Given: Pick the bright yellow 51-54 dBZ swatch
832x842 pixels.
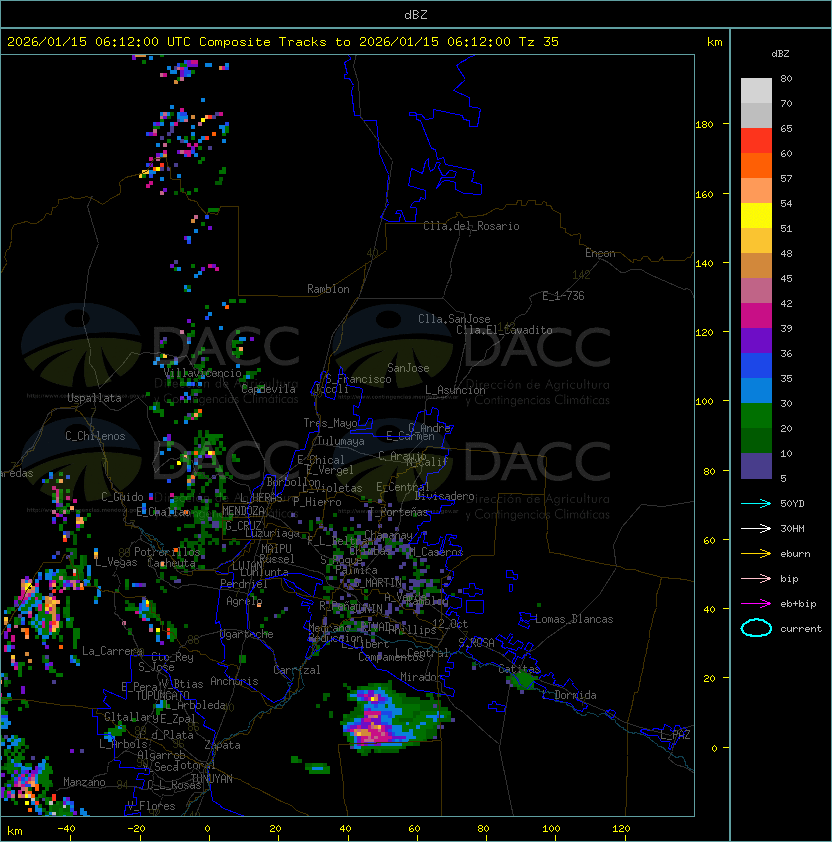Looking at the screenshot, I should (756, 216).
